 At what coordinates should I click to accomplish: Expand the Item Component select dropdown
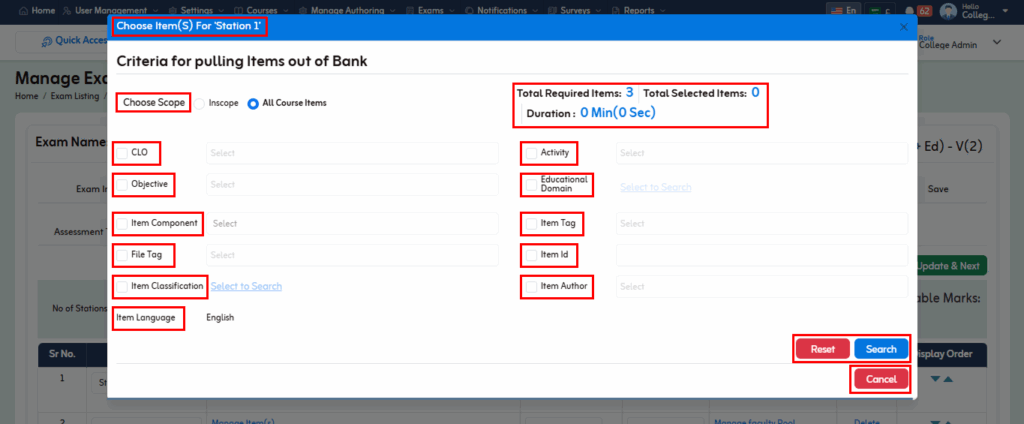click(x=351, y=224)
